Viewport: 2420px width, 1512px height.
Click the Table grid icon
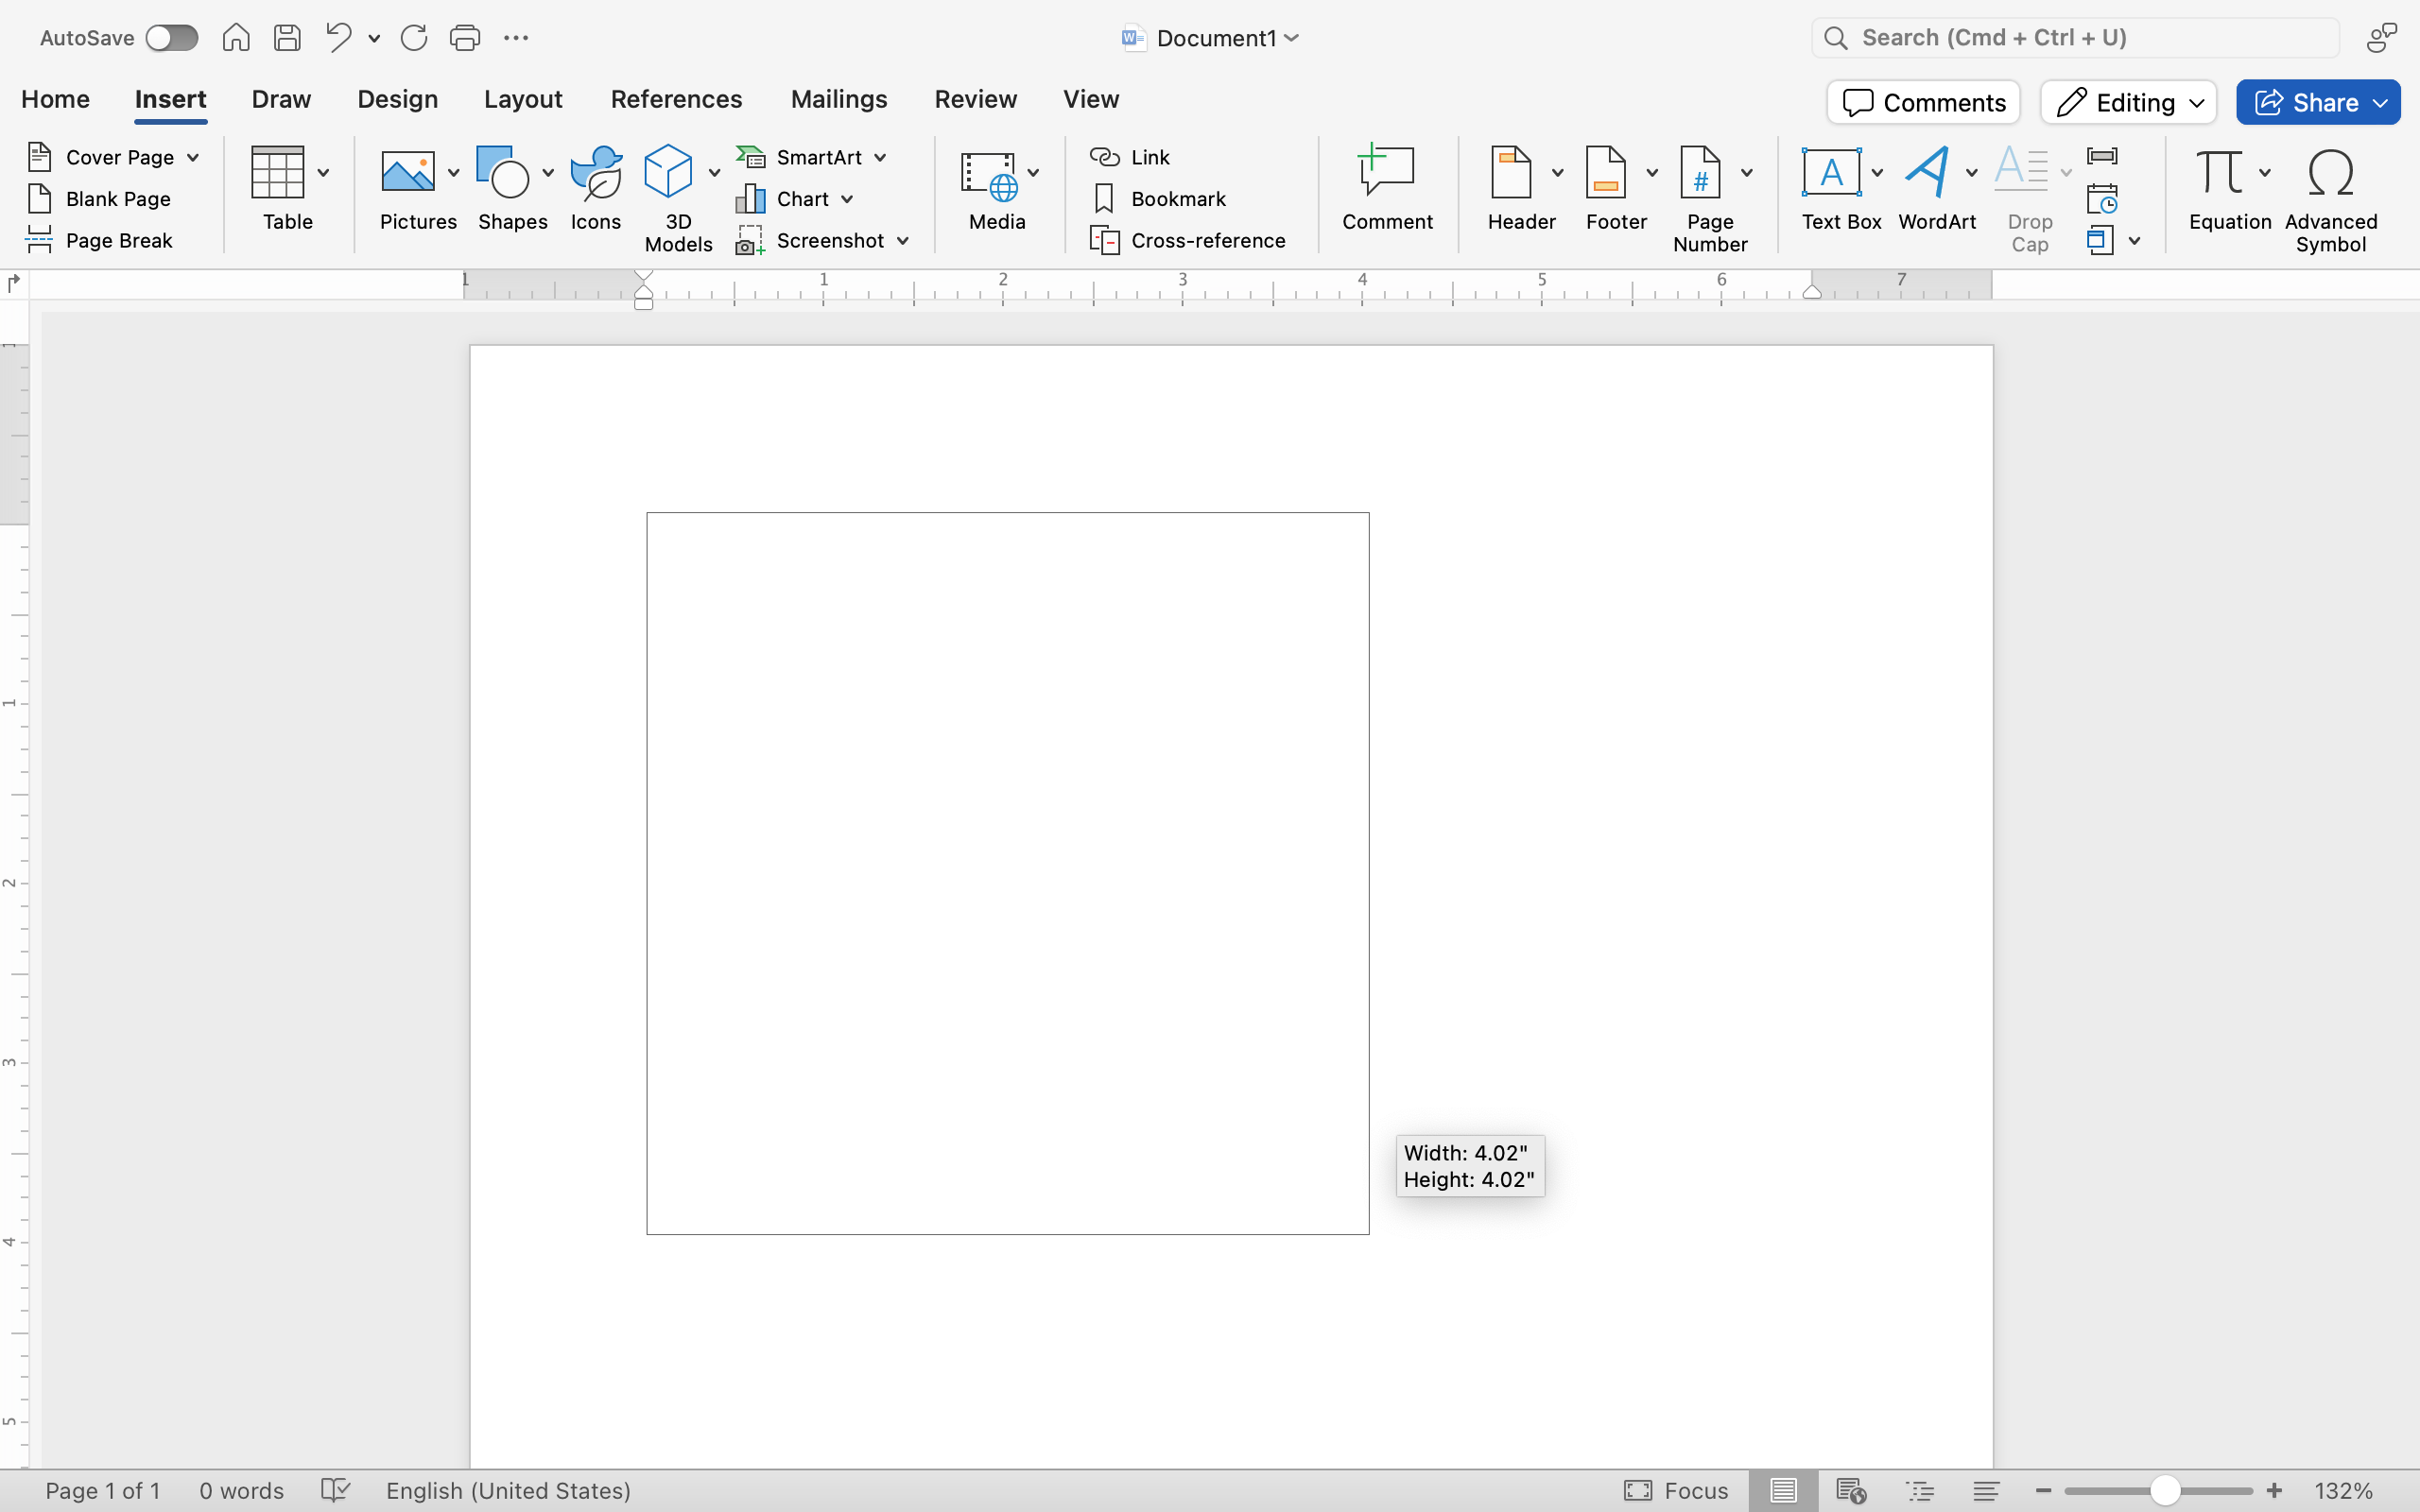point(277,172)
